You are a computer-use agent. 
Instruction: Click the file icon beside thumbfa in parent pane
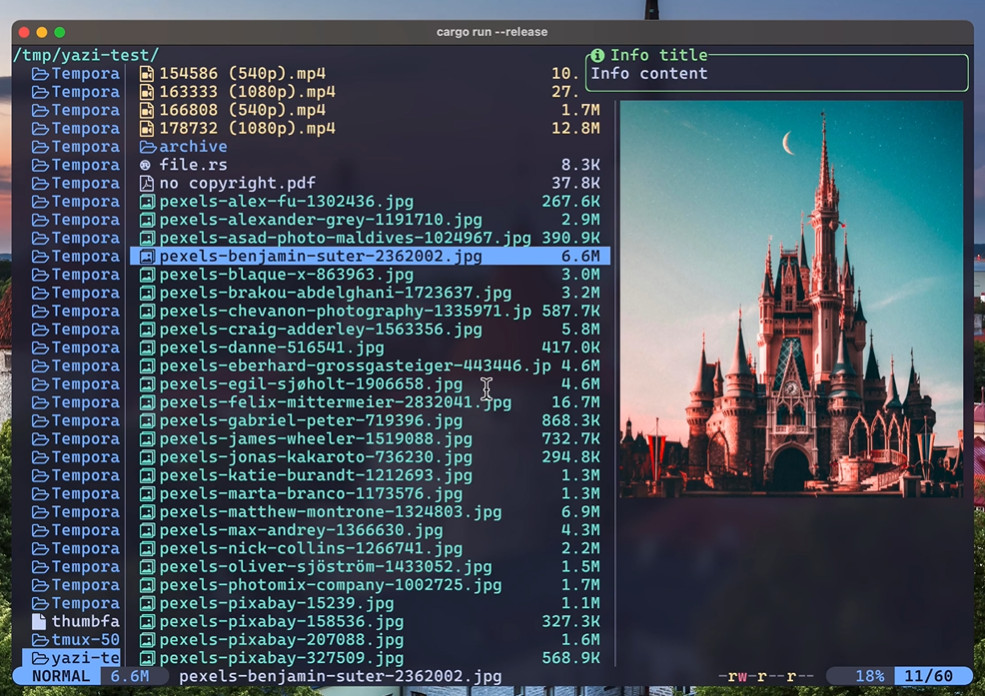click(39, 621)
